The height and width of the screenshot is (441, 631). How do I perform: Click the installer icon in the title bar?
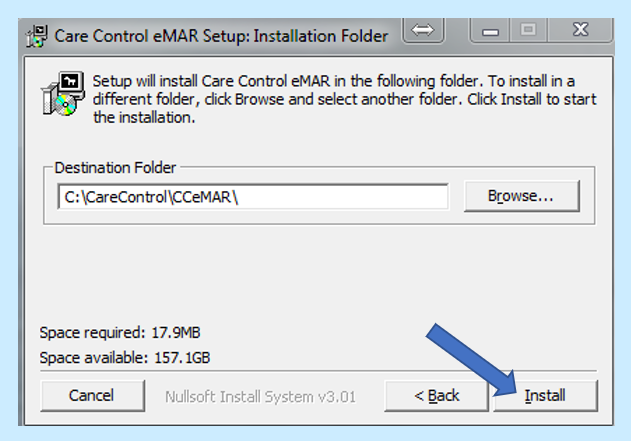(x=37, y=36)
